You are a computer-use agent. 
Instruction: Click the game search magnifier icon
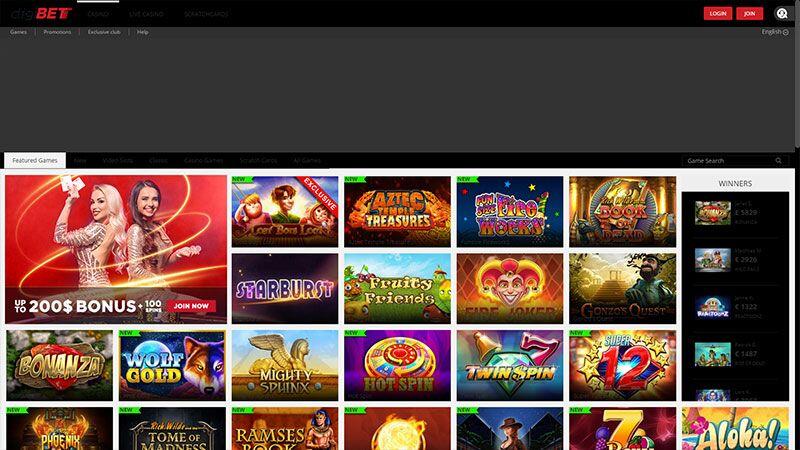tap(779, 161)
